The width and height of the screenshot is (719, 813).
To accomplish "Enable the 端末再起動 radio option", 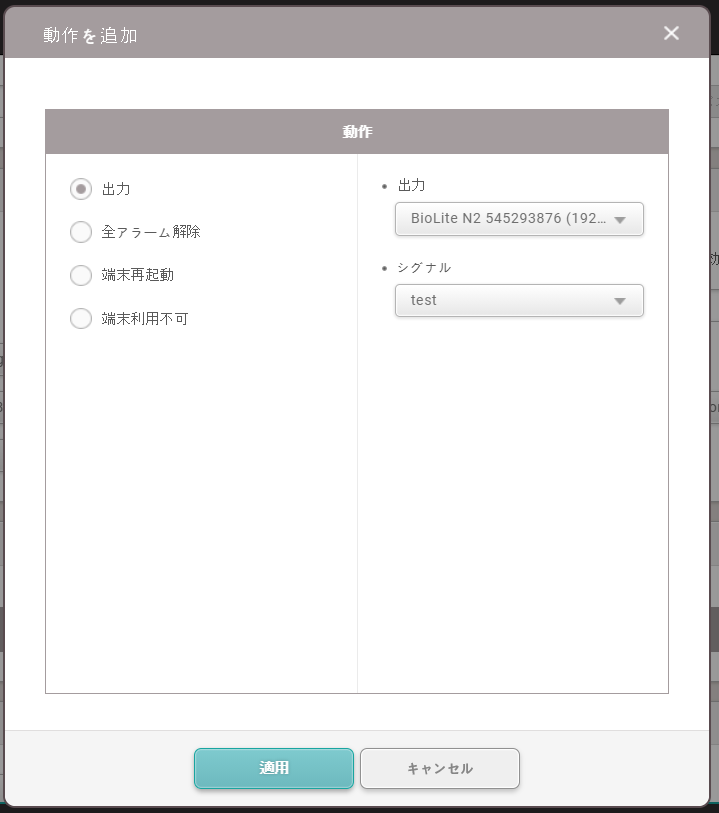I will pyautogui.click(x=81, y=275).
